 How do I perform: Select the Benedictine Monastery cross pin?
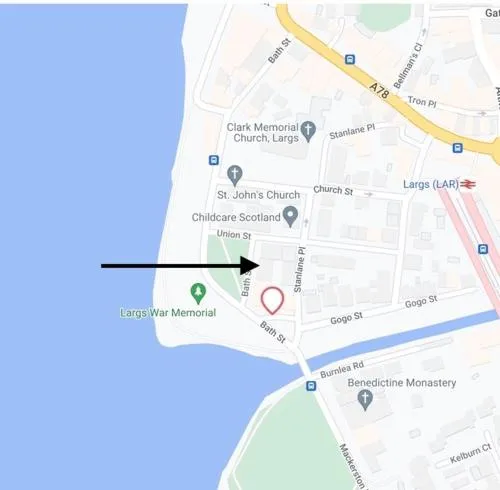point(365,400)
